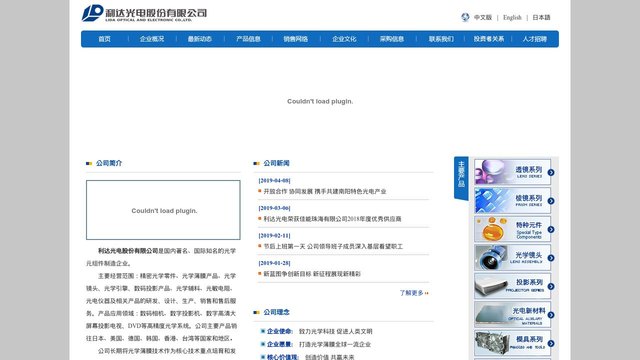Open the 特种元件 Special Type Components thumbnail
The image size is (640, 360).
(x=512, y=229)
